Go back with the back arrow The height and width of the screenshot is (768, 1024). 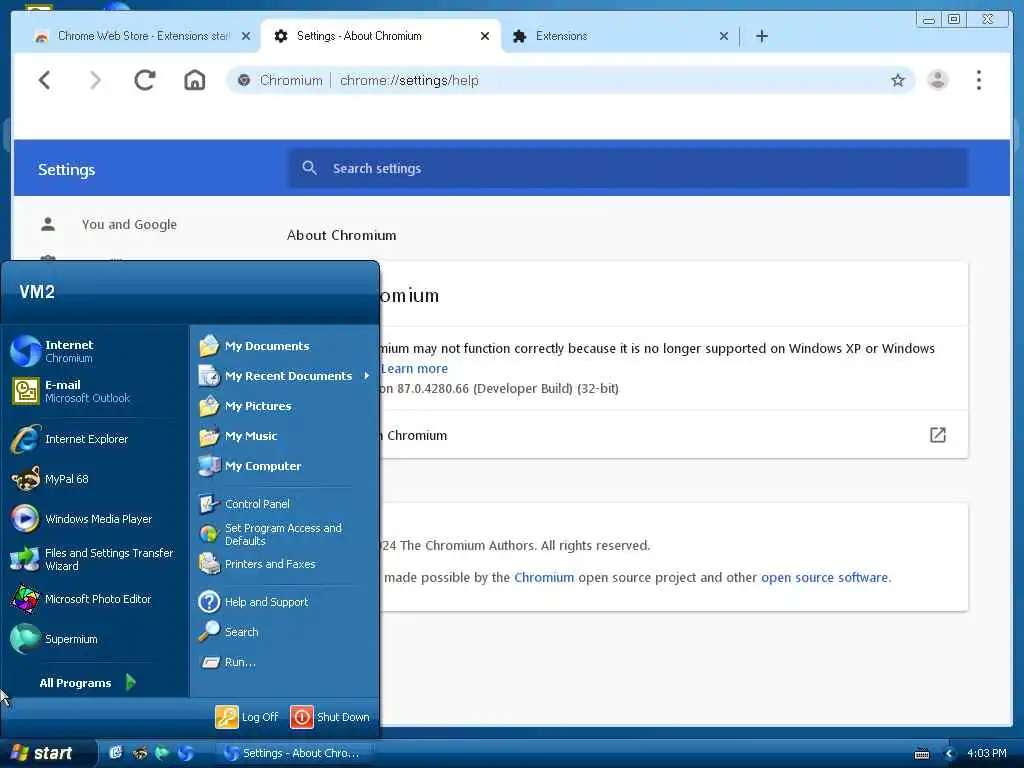[x=44, y=80]
